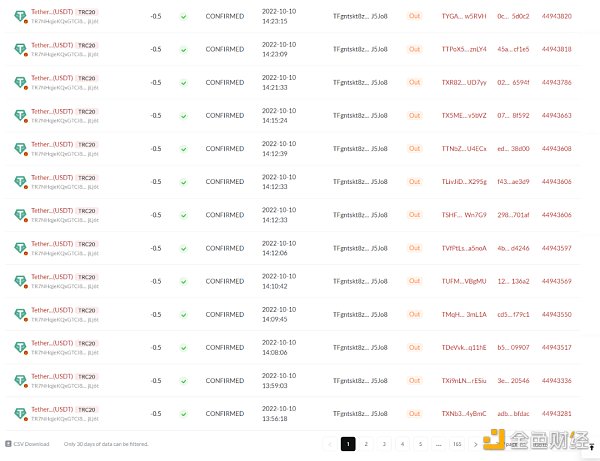Switch to page 2 of the results

pyautogui.click(x=366, y=443)
